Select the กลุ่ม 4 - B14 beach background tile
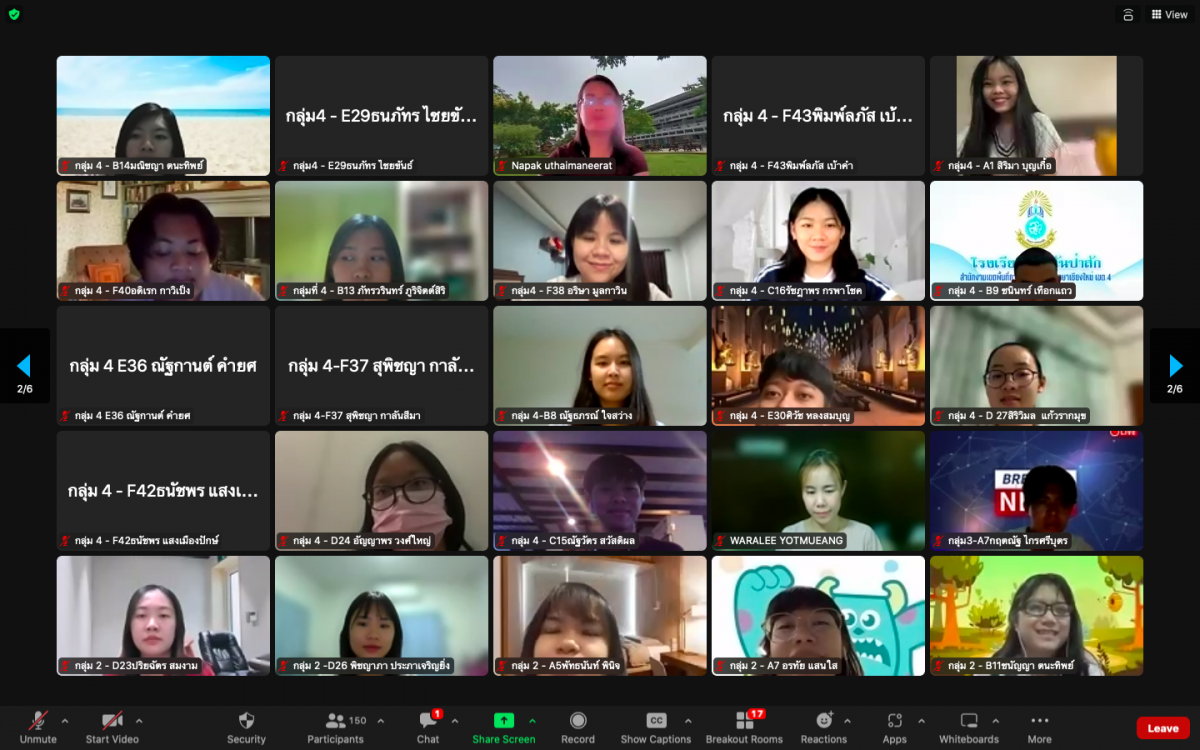 click(x=163, y=116)
